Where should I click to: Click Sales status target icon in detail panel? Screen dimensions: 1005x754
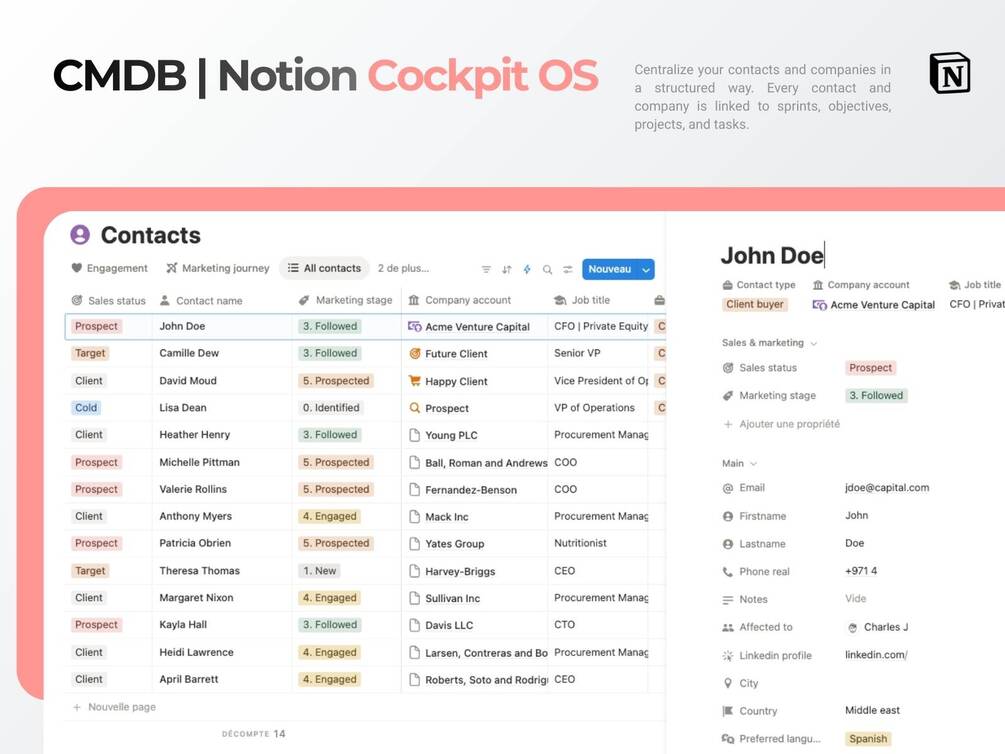coord(727,368)
